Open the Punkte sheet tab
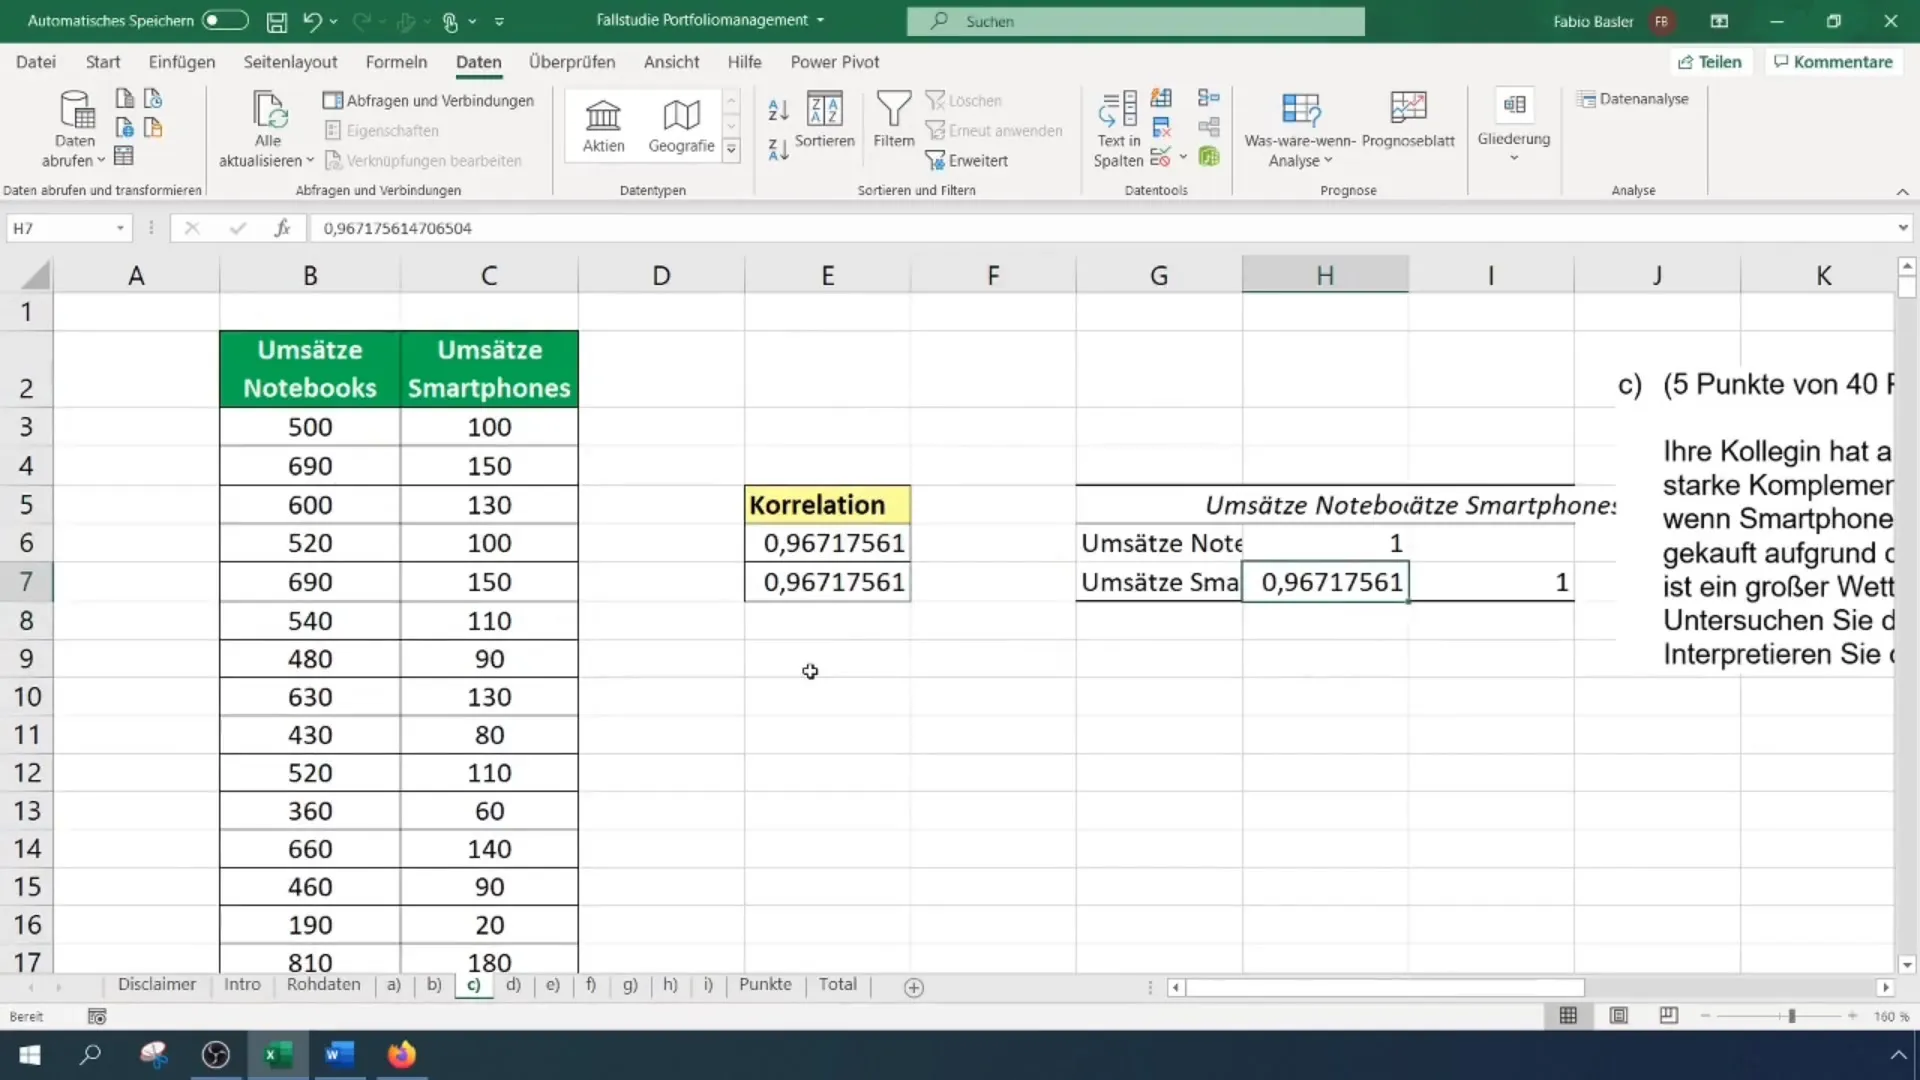 coord(765,985)
